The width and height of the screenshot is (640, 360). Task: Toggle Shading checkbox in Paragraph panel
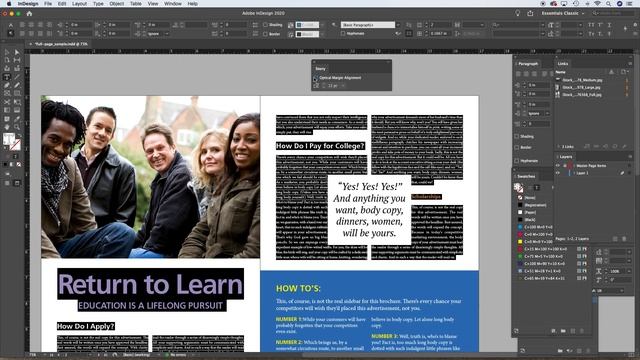click(517, 136)
